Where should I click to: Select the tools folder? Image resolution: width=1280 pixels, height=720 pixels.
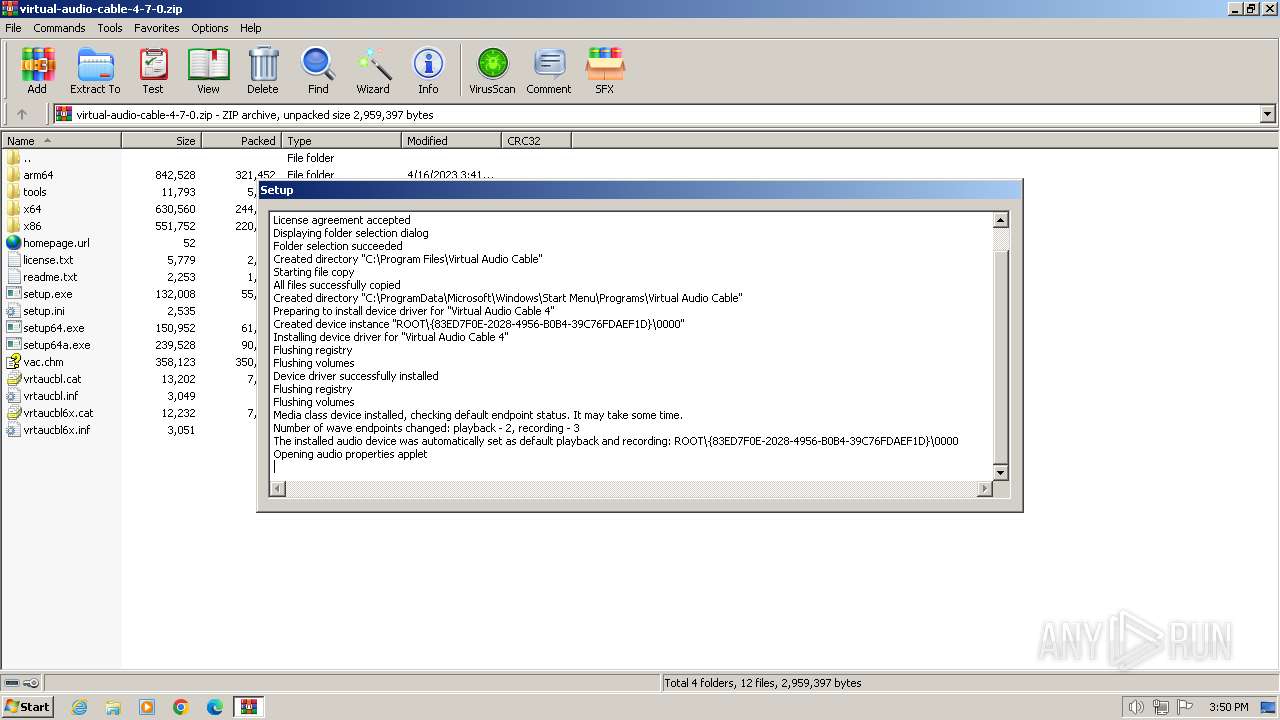(x=35, y=192)
